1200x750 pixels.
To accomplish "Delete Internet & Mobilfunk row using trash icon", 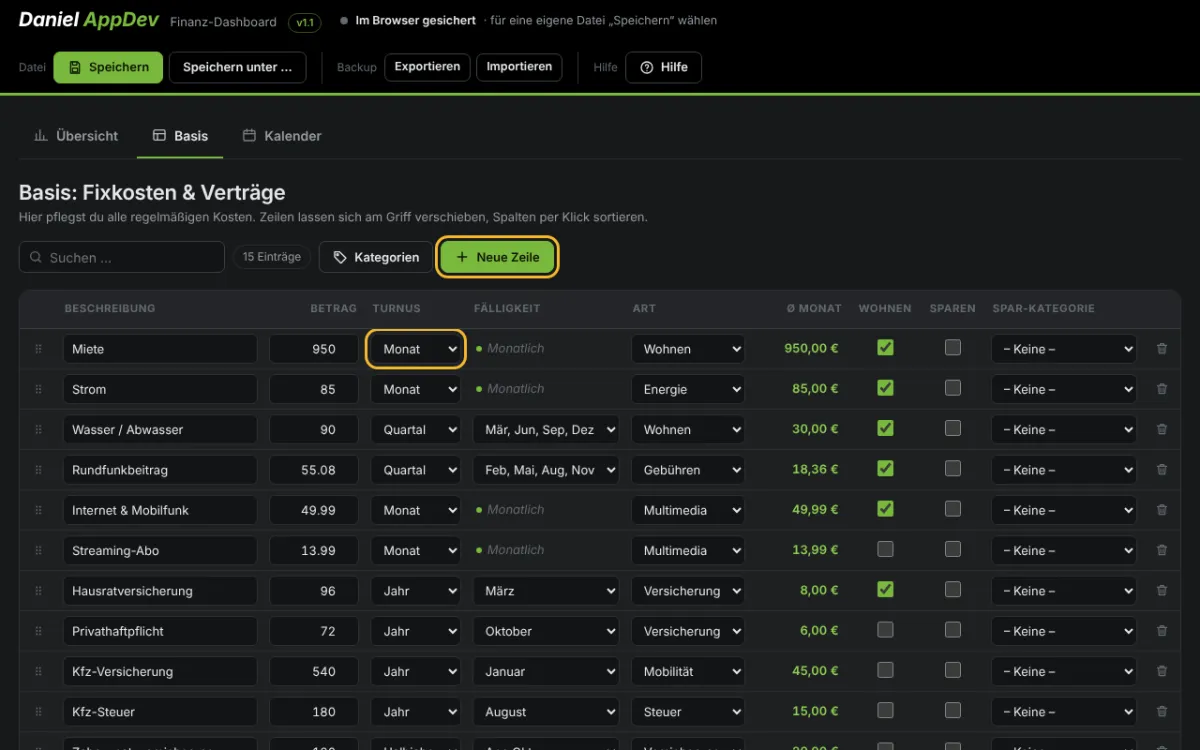I will (1161, 510).
